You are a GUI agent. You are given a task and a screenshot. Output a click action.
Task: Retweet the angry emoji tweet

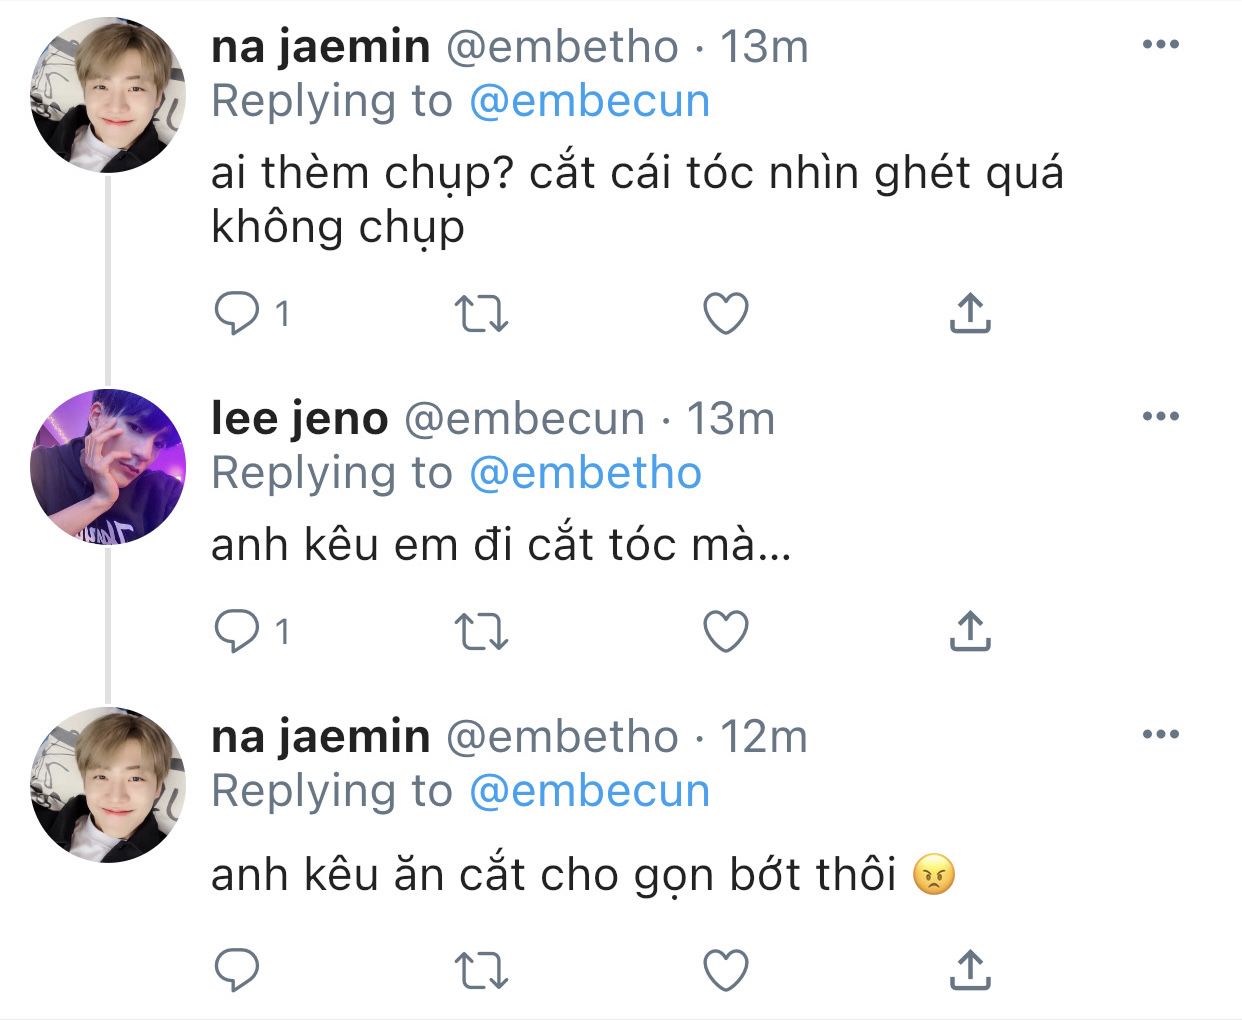point(482,970)
